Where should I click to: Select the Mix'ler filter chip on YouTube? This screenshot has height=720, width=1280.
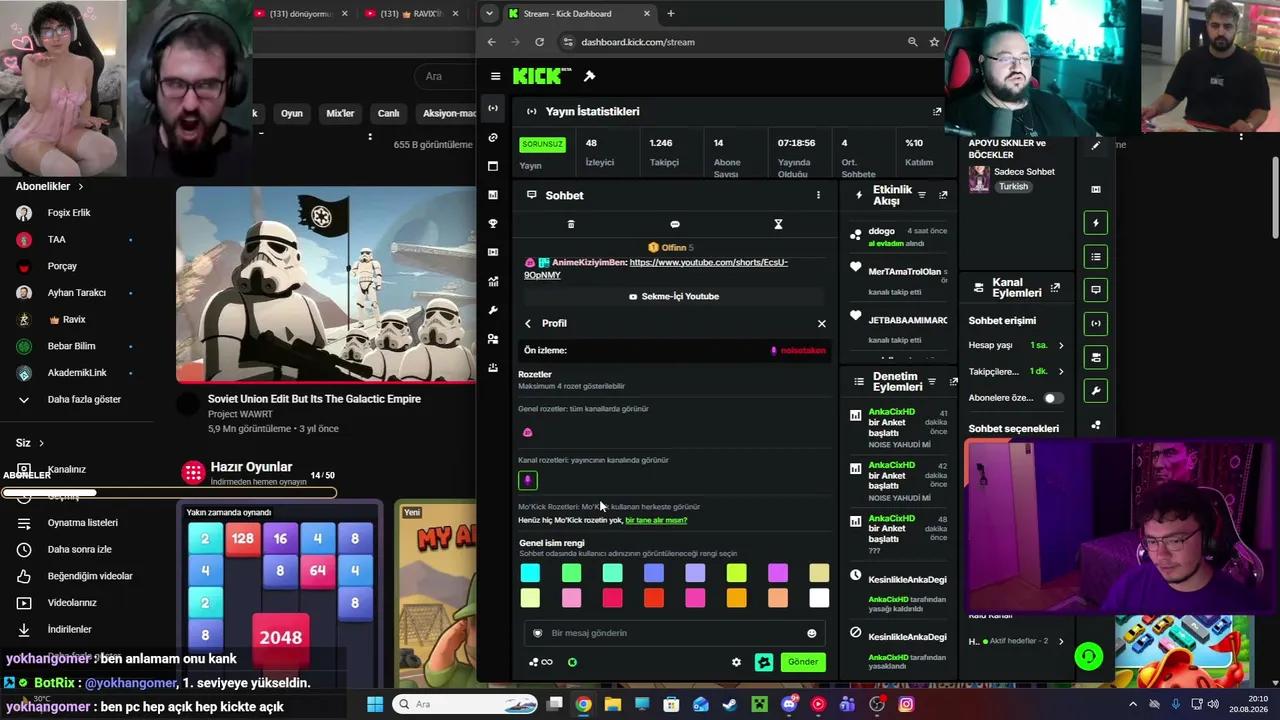(340, 113)
